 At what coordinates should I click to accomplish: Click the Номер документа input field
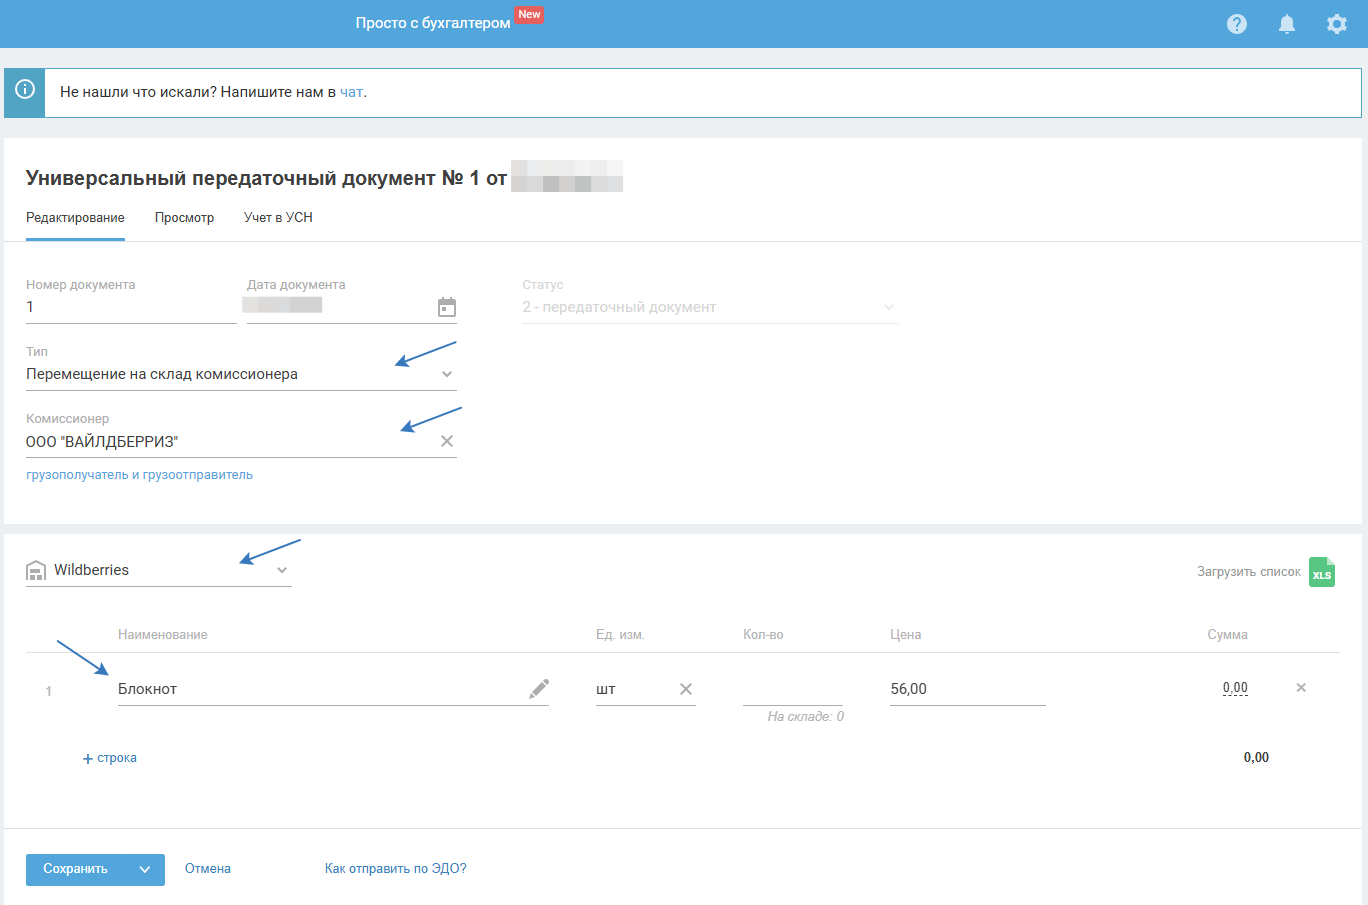[x=131, y=307]
